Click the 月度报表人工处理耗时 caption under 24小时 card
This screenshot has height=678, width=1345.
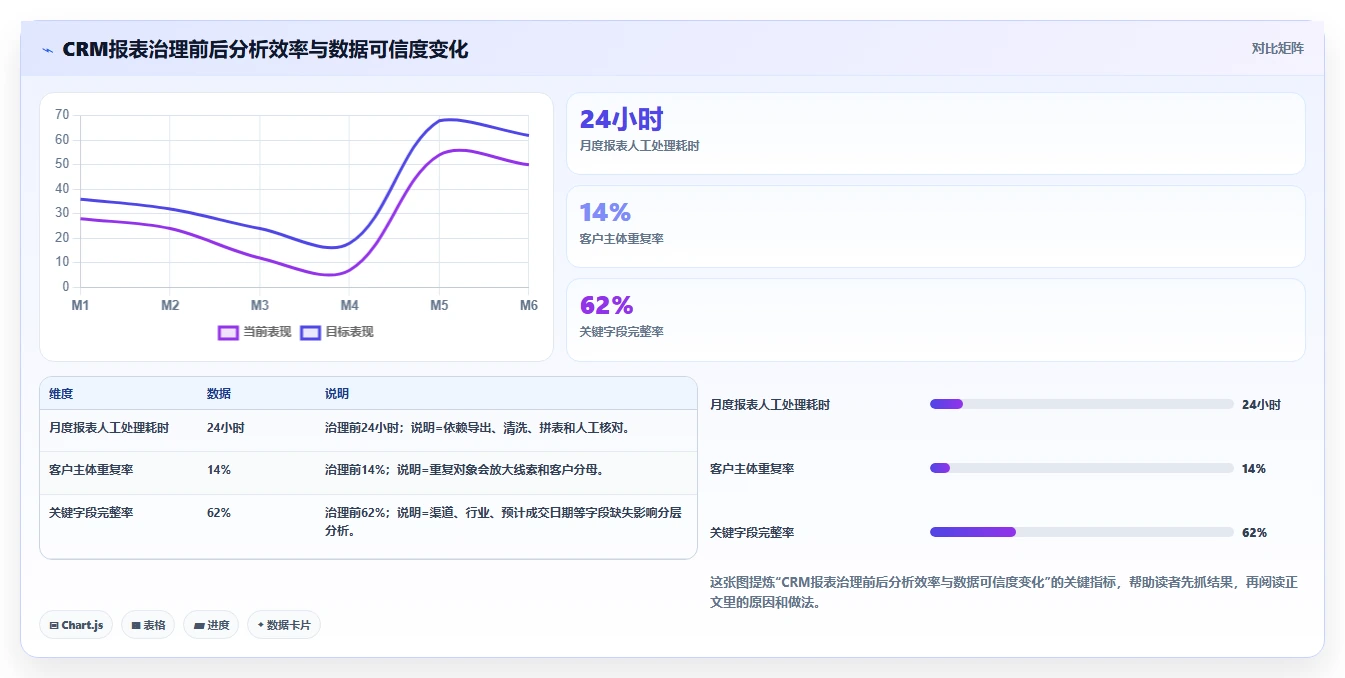(x=639, y=146)
